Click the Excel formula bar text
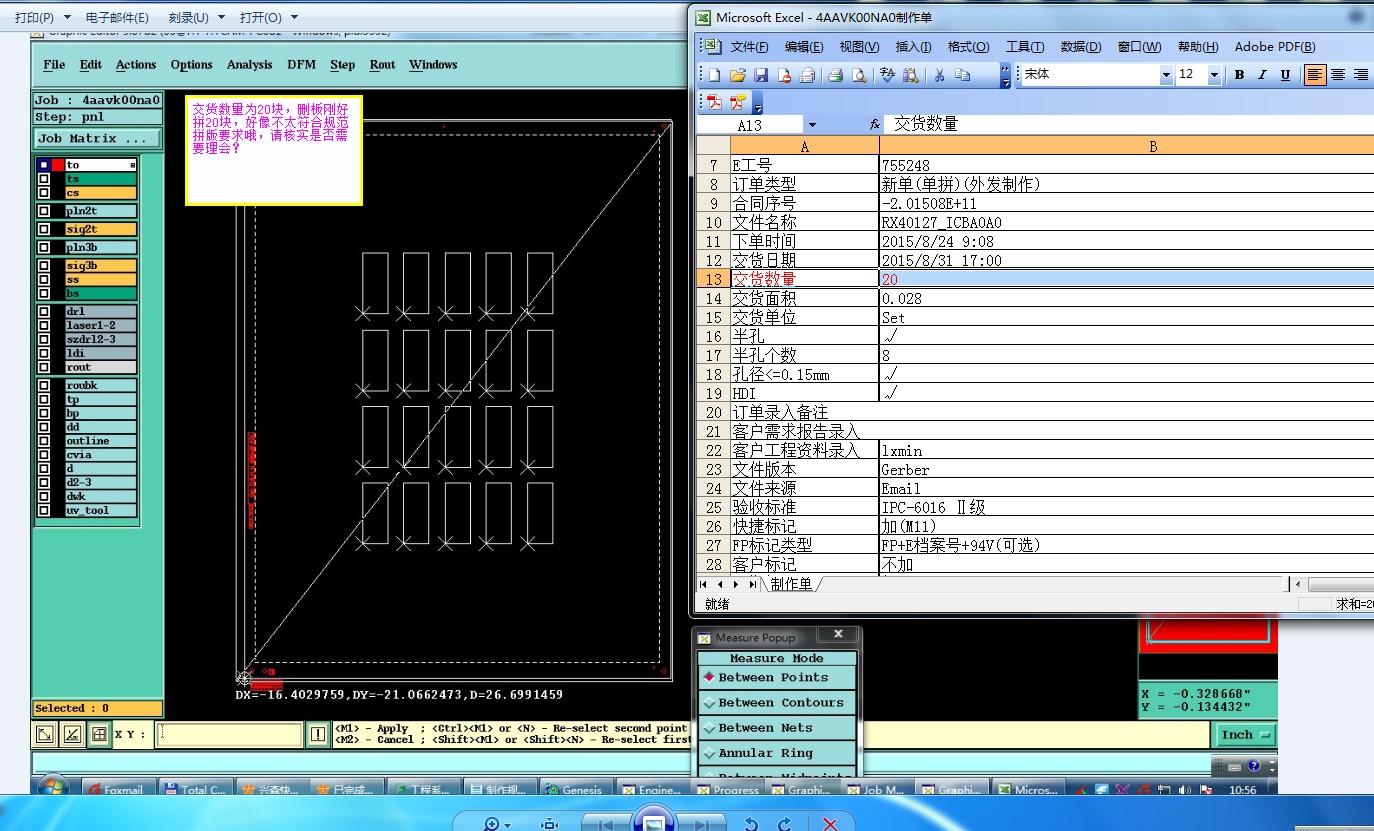This screenshot has height=831, width=1374. pos(926,125)
